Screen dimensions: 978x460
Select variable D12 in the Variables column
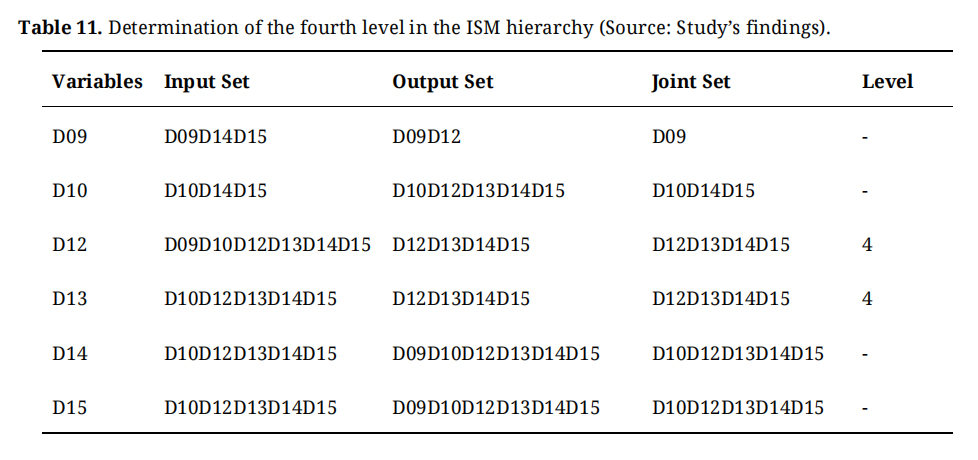coord(70,244)
